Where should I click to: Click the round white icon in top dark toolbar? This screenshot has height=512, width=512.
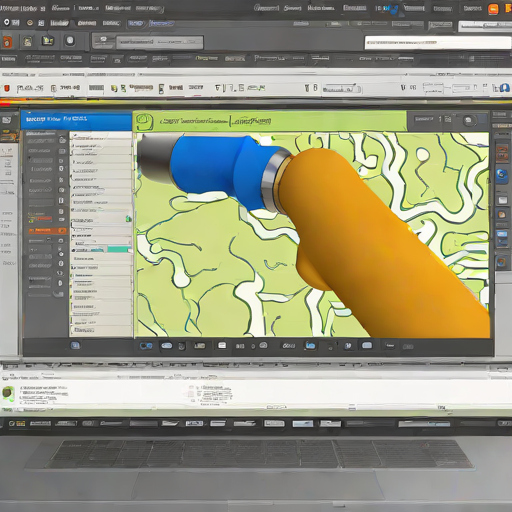click(x=70, y=41)
